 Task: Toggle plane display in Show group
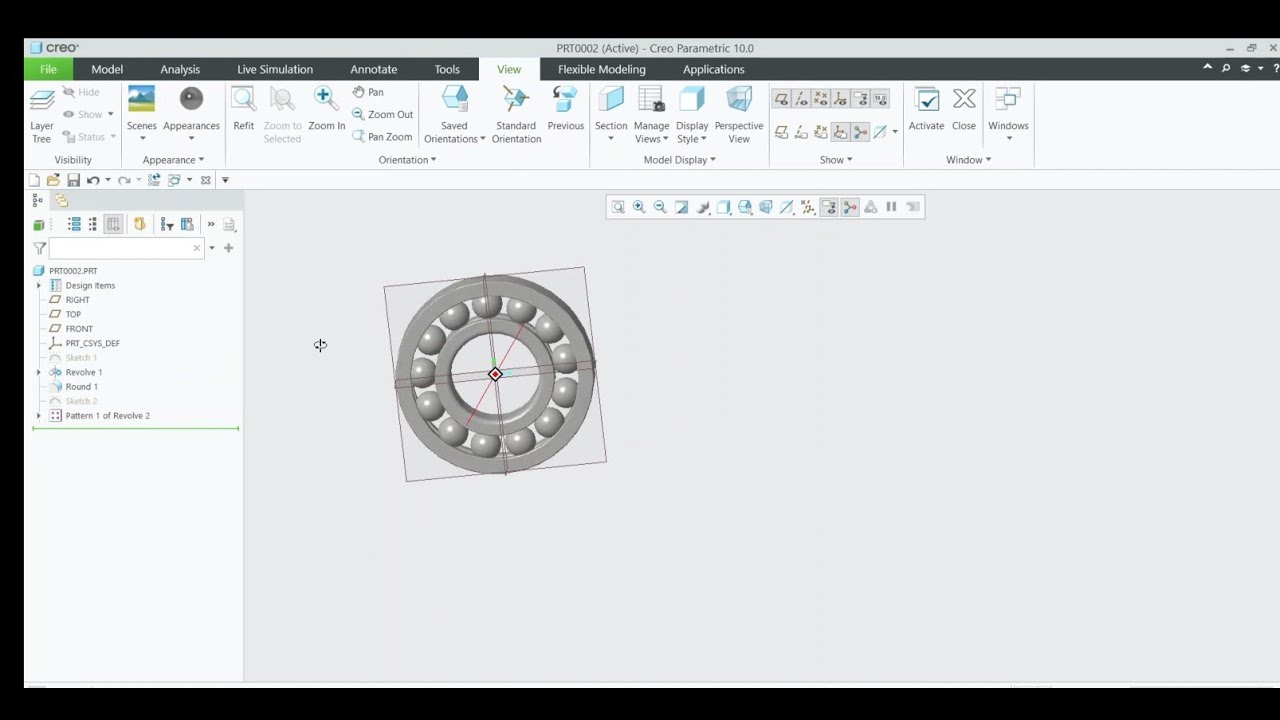781,99
